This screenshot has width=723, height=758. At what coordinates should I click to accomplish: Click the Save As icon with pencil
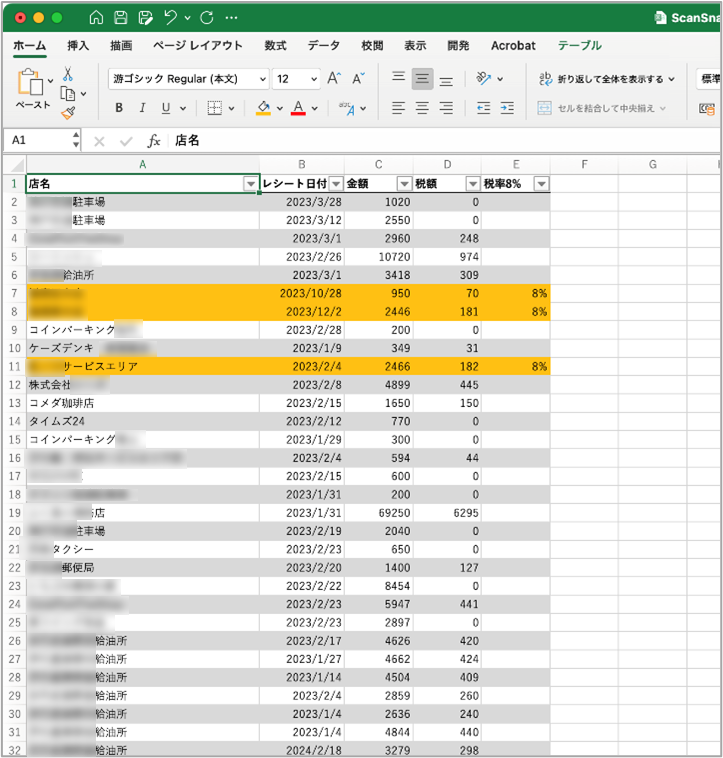coord(145,18)
